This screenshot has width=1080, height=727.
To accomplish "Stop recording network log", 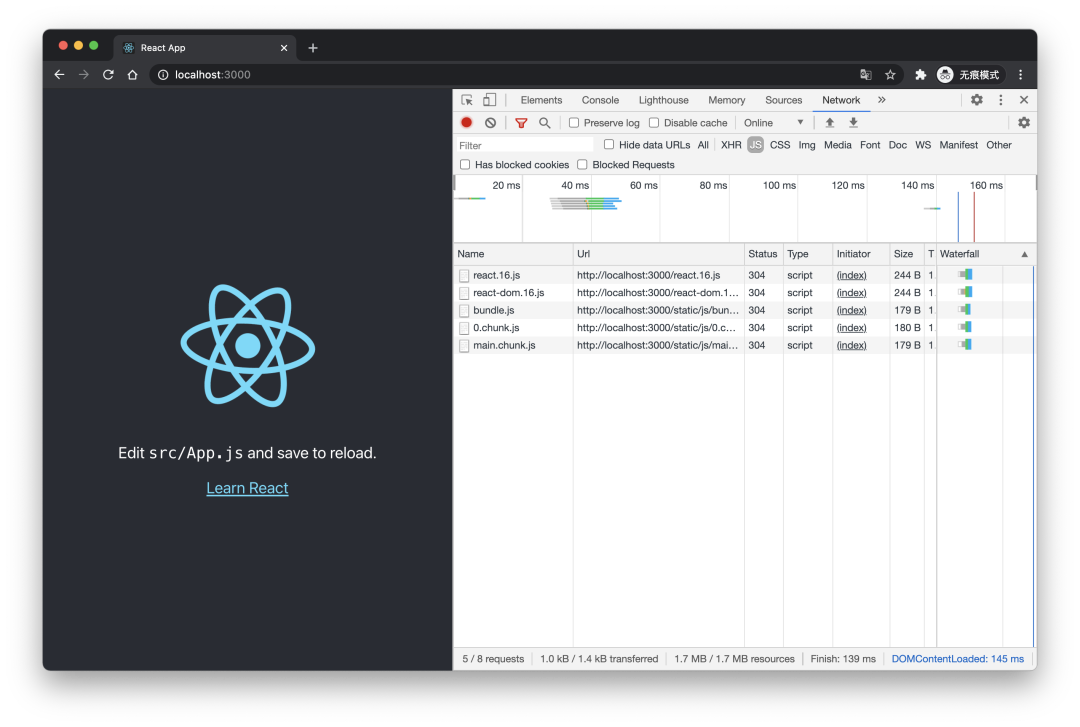I will (x=466, y=123).
